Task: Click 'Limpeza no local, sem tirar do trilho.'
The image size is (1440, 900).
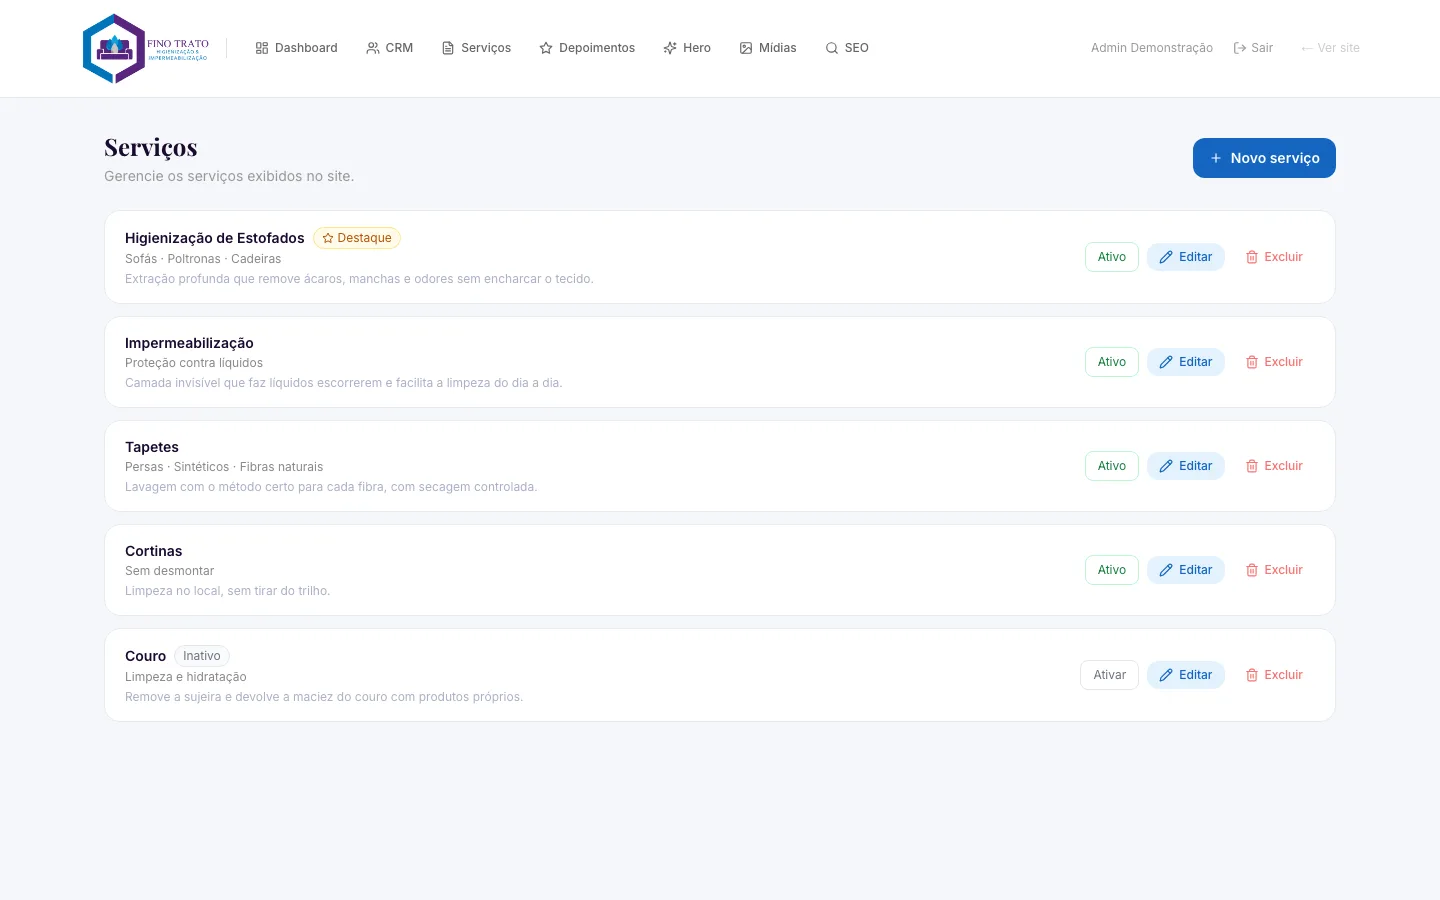Action: click(x=228, y=591)
